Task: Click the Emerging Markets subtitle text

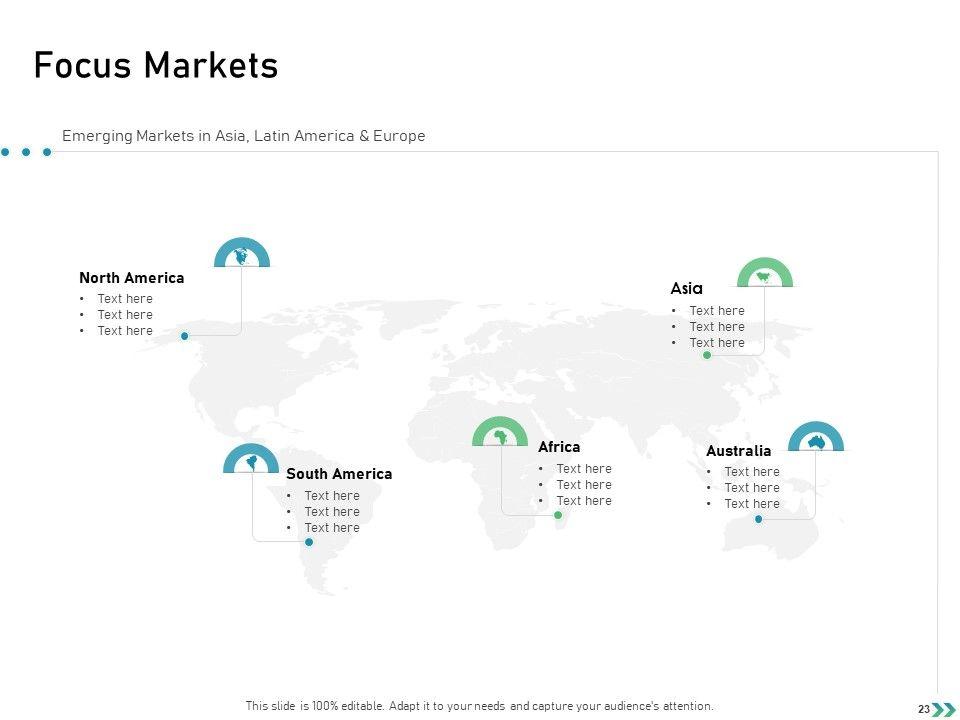Action: (x=243, y=136)
